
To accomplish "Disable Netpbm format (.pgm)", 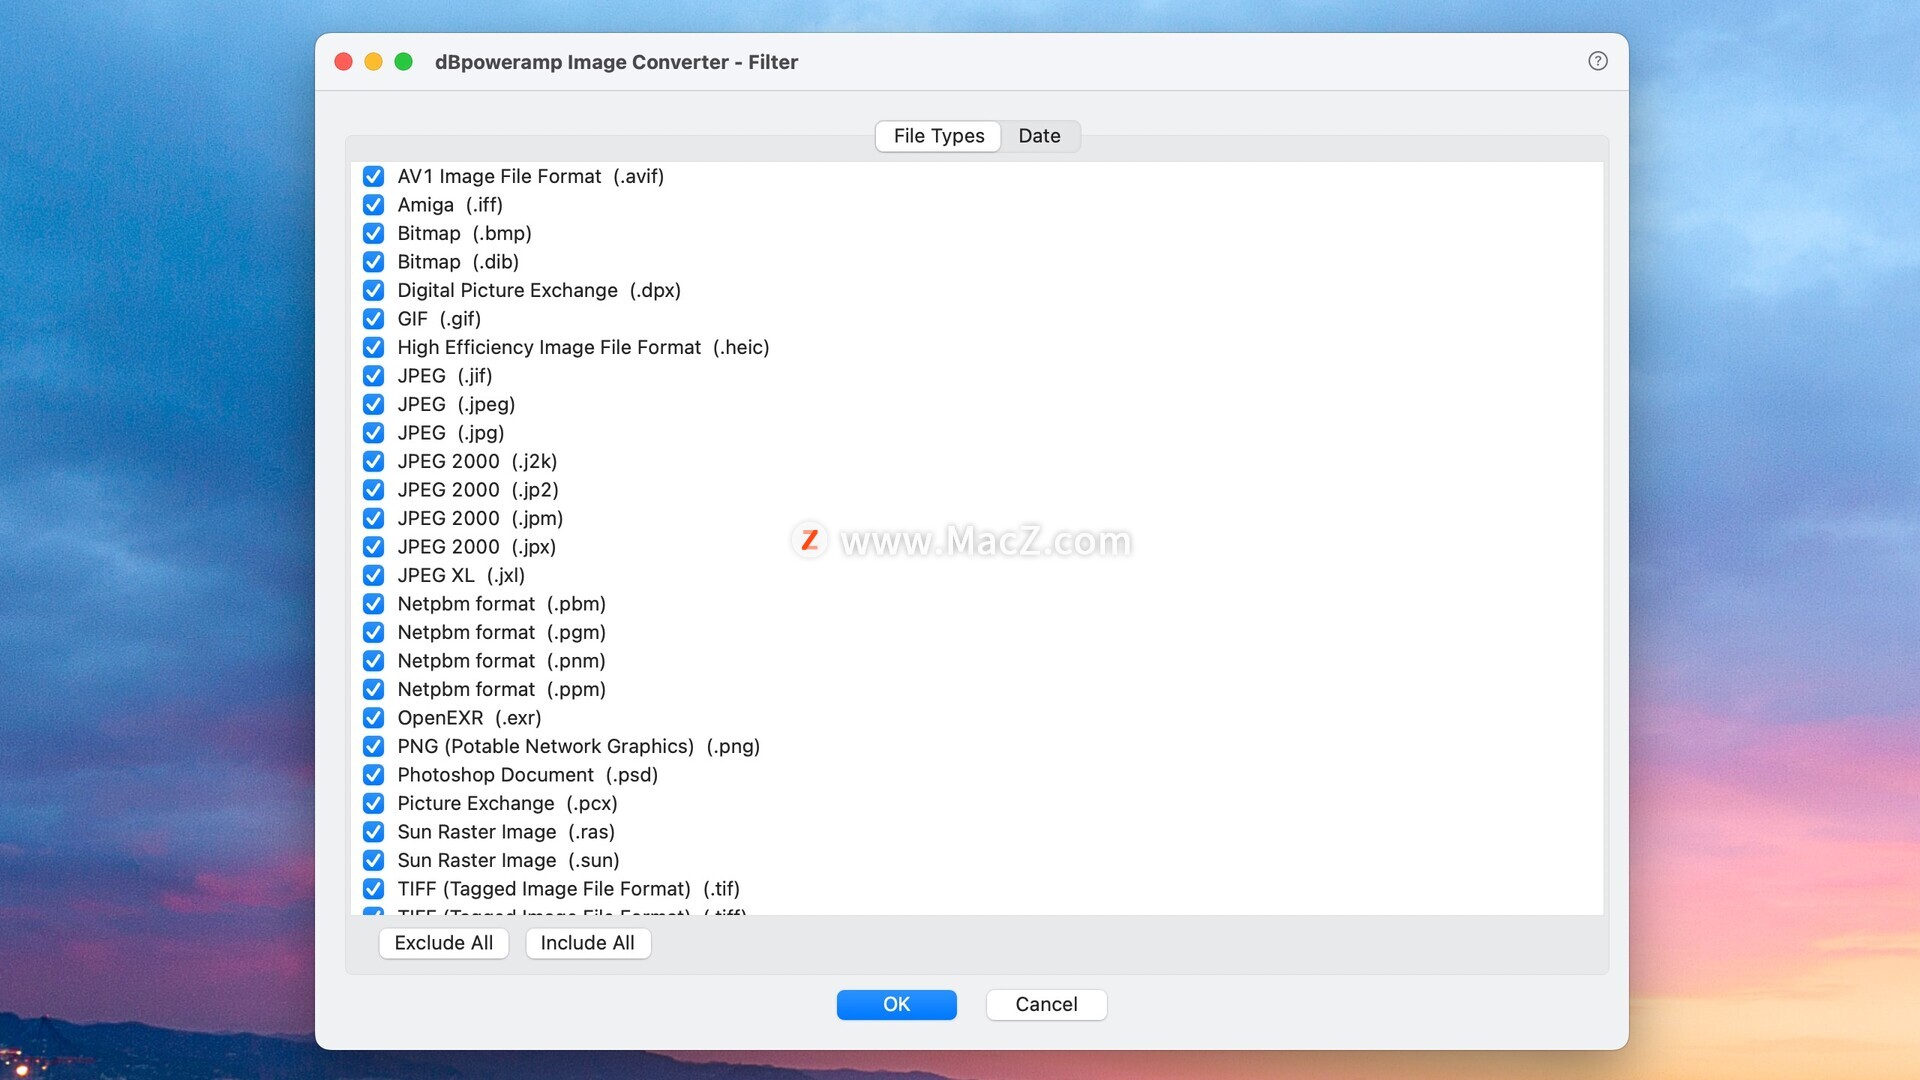I will [373, 632].
